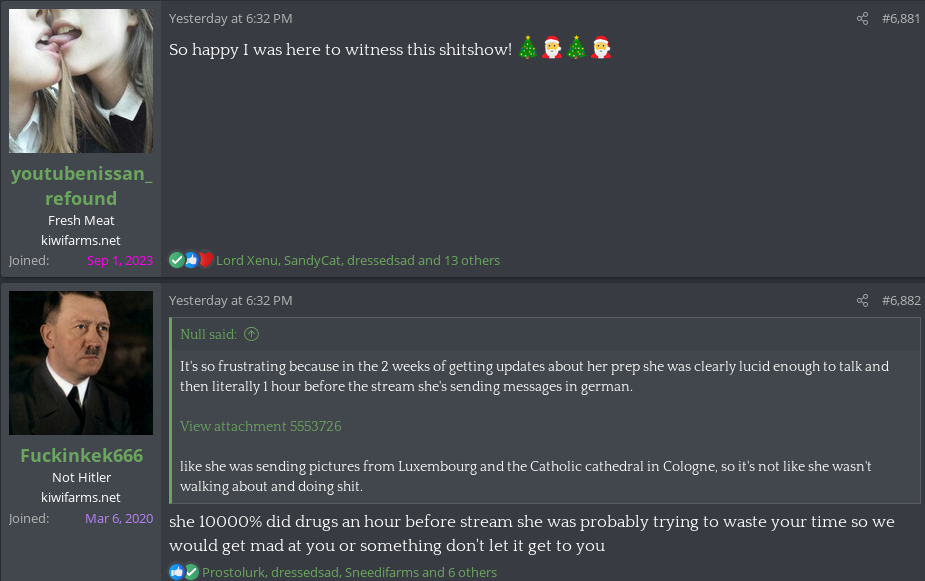This screenshot has width=925, height=581.
Task: Click first post timestamp Yesterday at 6:32 PM
Action: (x=231, y=19)
